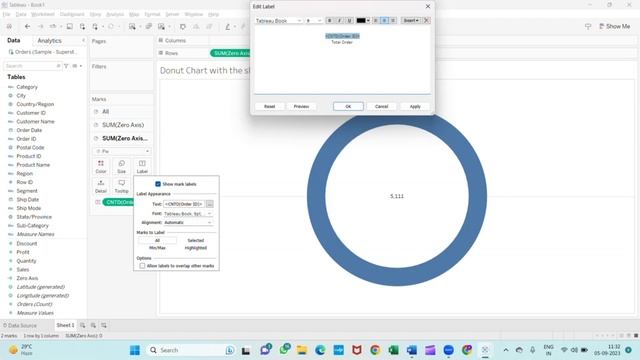Click the ellipsis button next to label Text
This screenshot has width=640, height=360.
tap(209, 204)
